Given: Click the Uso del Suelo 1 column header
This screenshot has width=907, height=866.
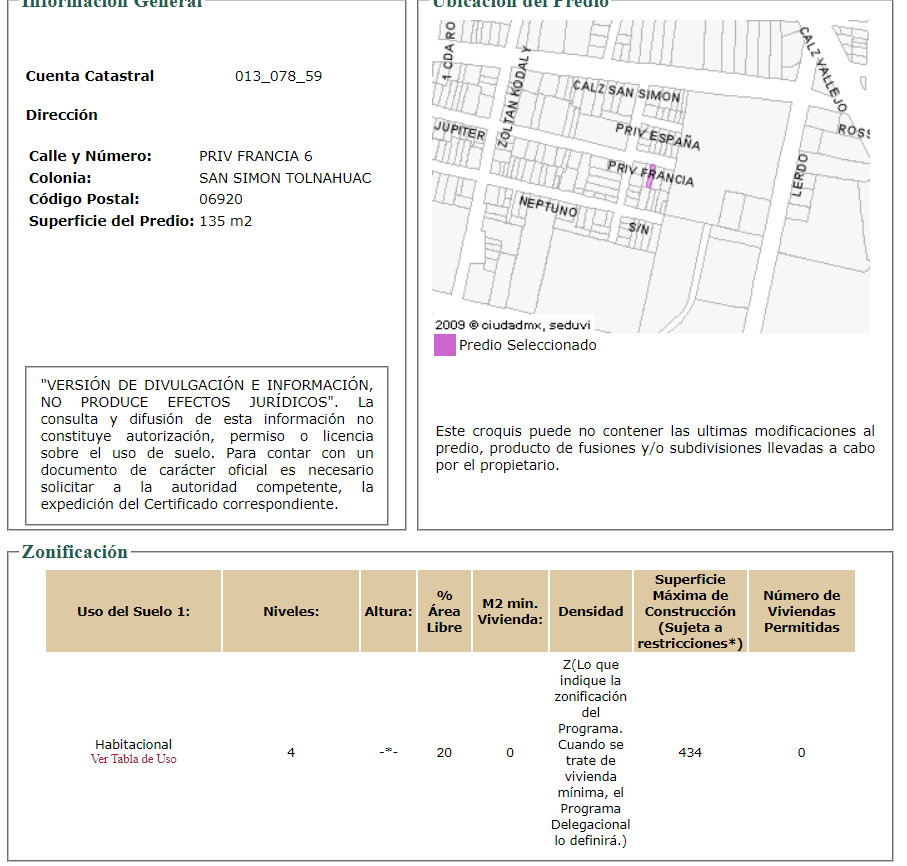Looking at the screenshot, I should click(x=134, y=611).
